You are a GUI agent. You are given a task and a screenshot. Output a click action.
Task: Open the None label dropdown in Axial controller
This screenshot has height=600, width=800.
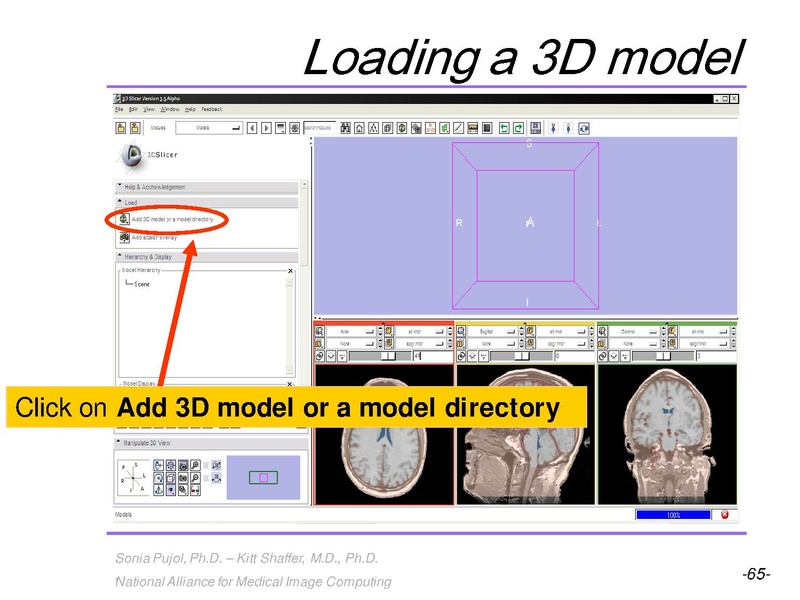351,343
